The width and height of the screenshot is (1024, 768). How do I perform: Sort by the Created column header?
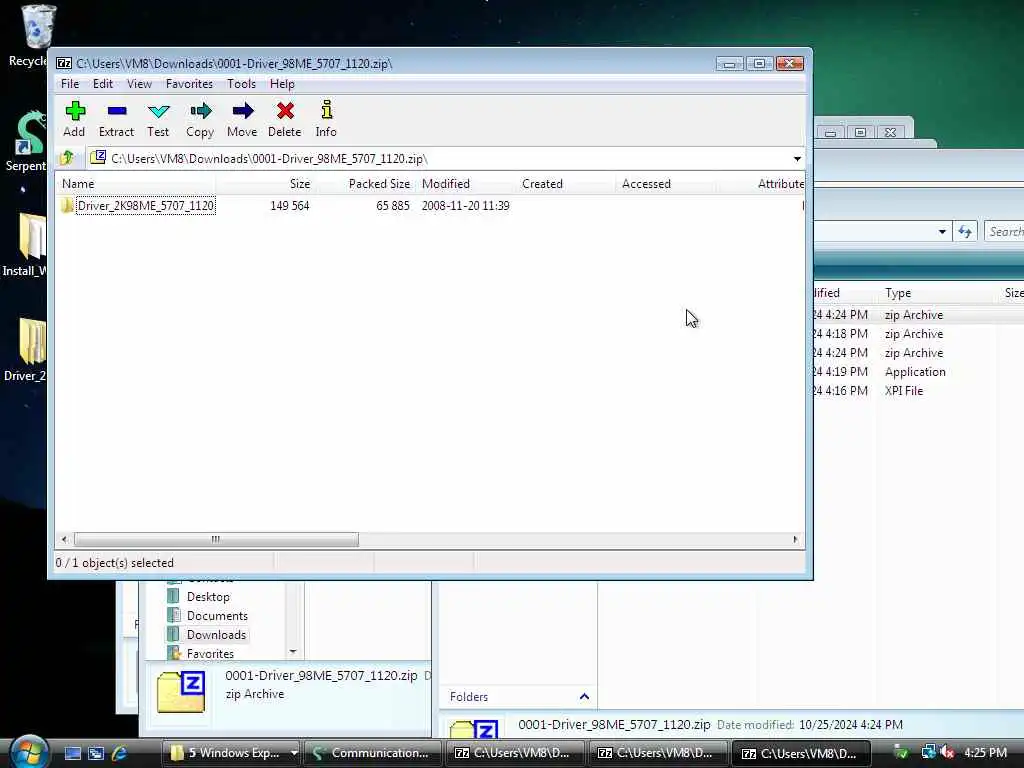tap(566, 184)
